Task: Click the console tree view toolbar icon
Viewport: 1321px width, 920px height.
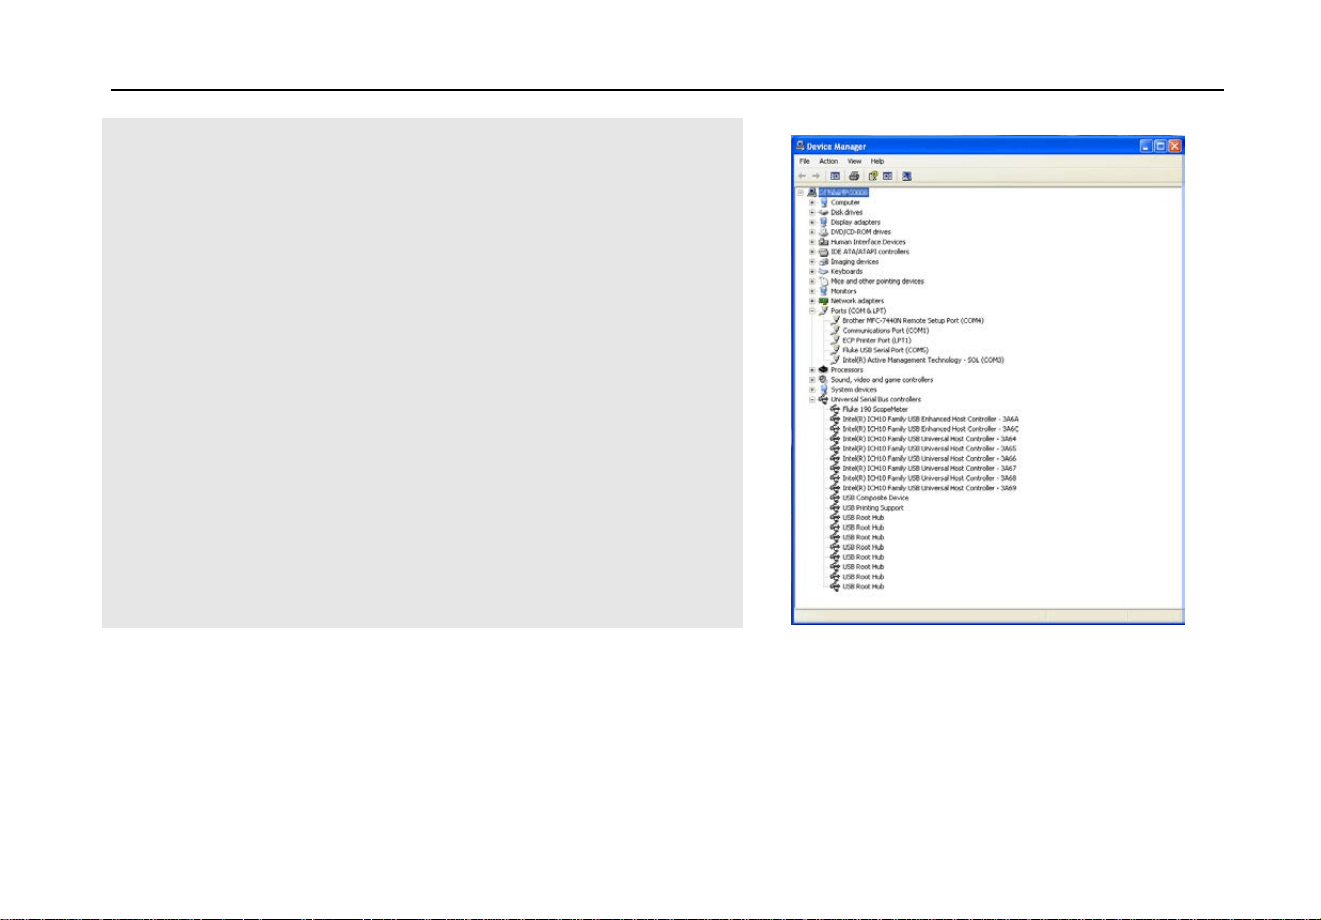Action: click(835, 176)
